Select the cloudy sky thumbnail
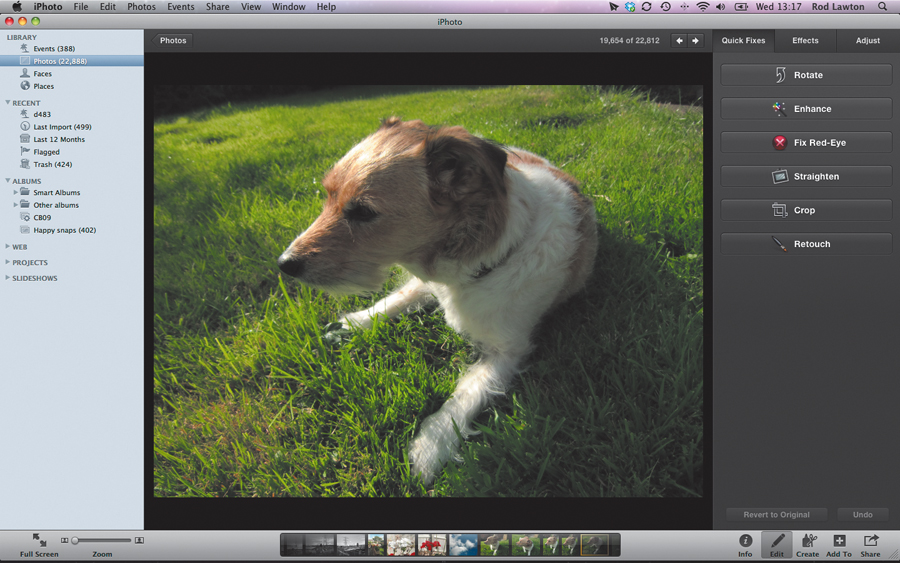The height and width of the screenshot is (563, 900). tap(463, 545)
